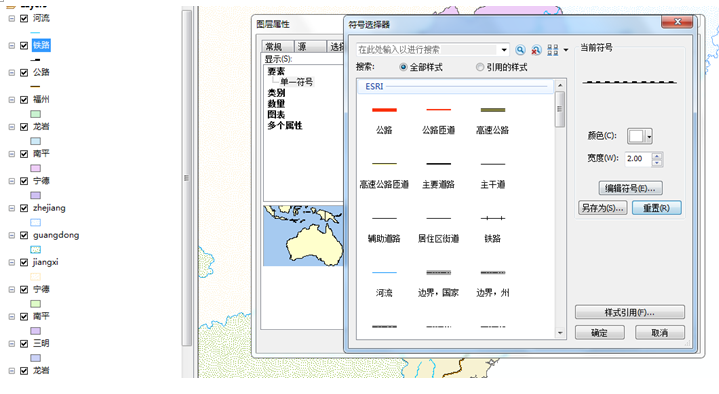Uncheck the zhejiang layer checkbox
Screen dimensions: 719x394
point(24,208)
